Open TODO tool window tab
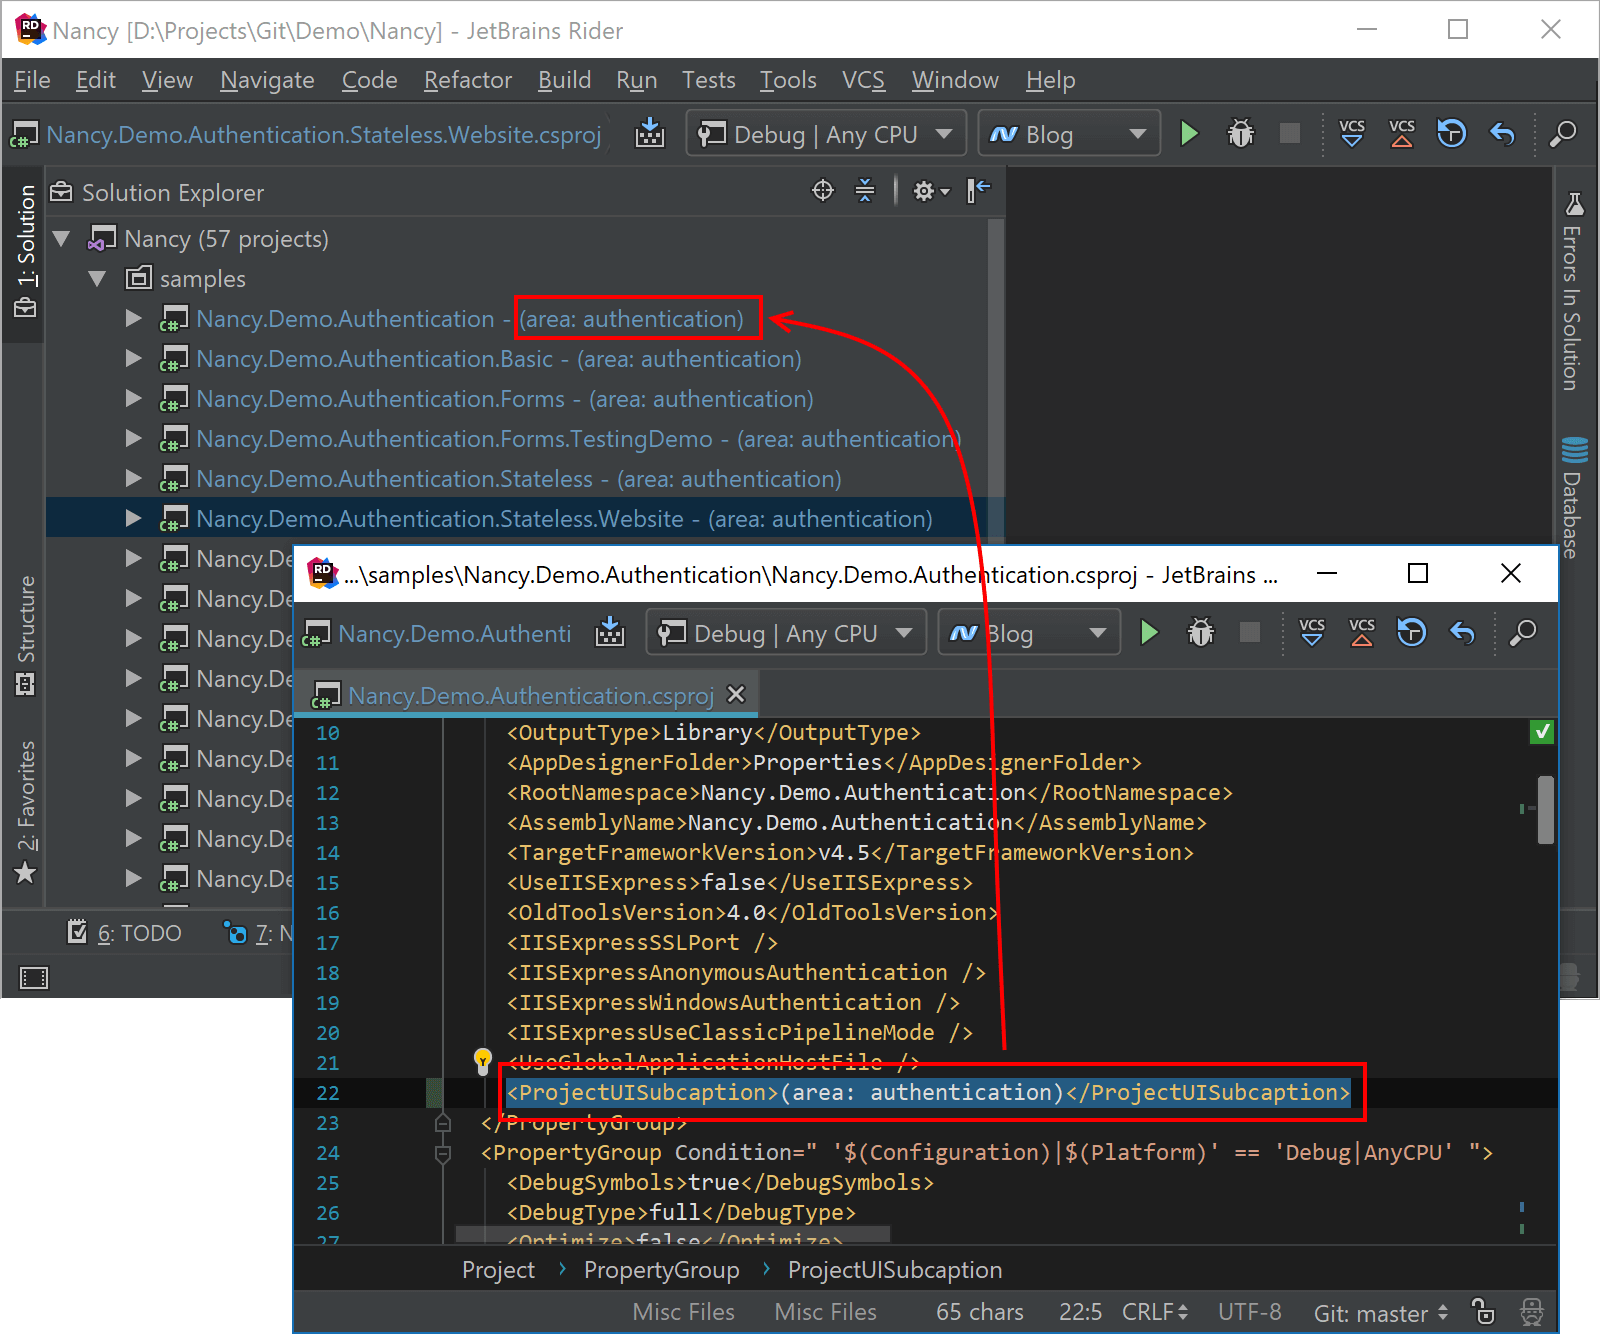Viewport: 1600px width, 1334px height. [x=124, y=933]
